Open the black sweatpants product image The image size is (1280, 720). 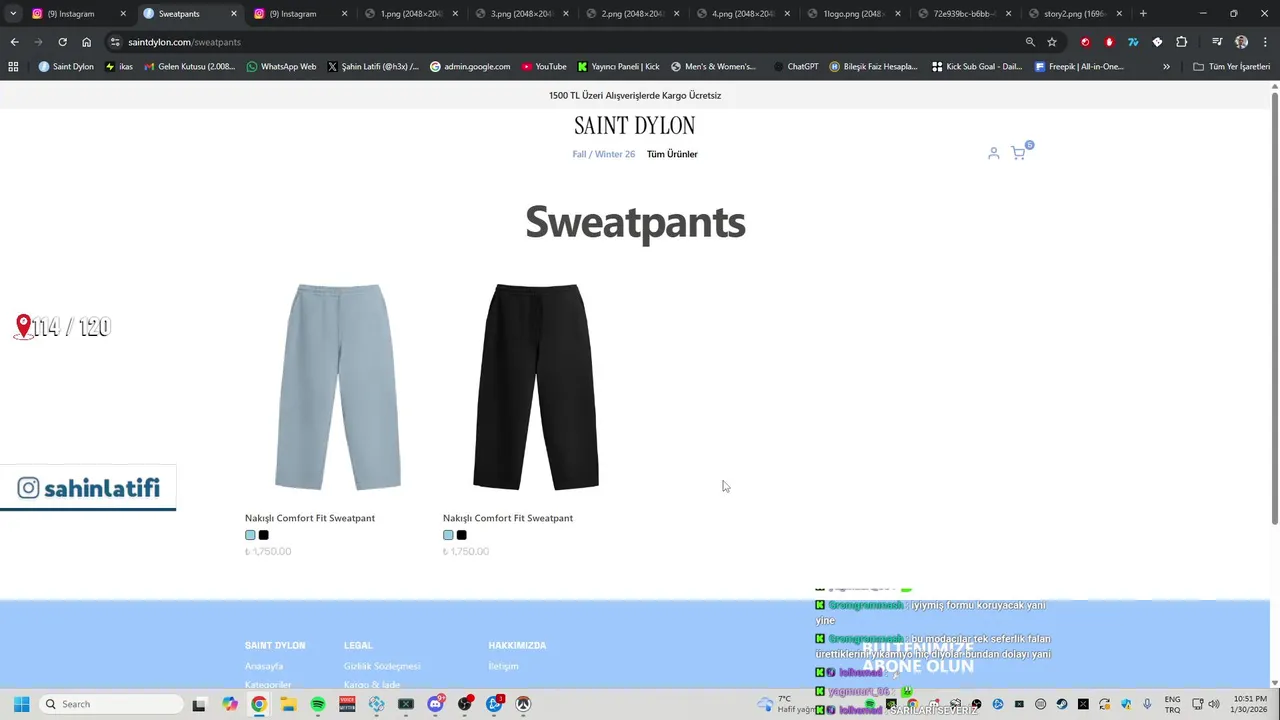point(536,387)
